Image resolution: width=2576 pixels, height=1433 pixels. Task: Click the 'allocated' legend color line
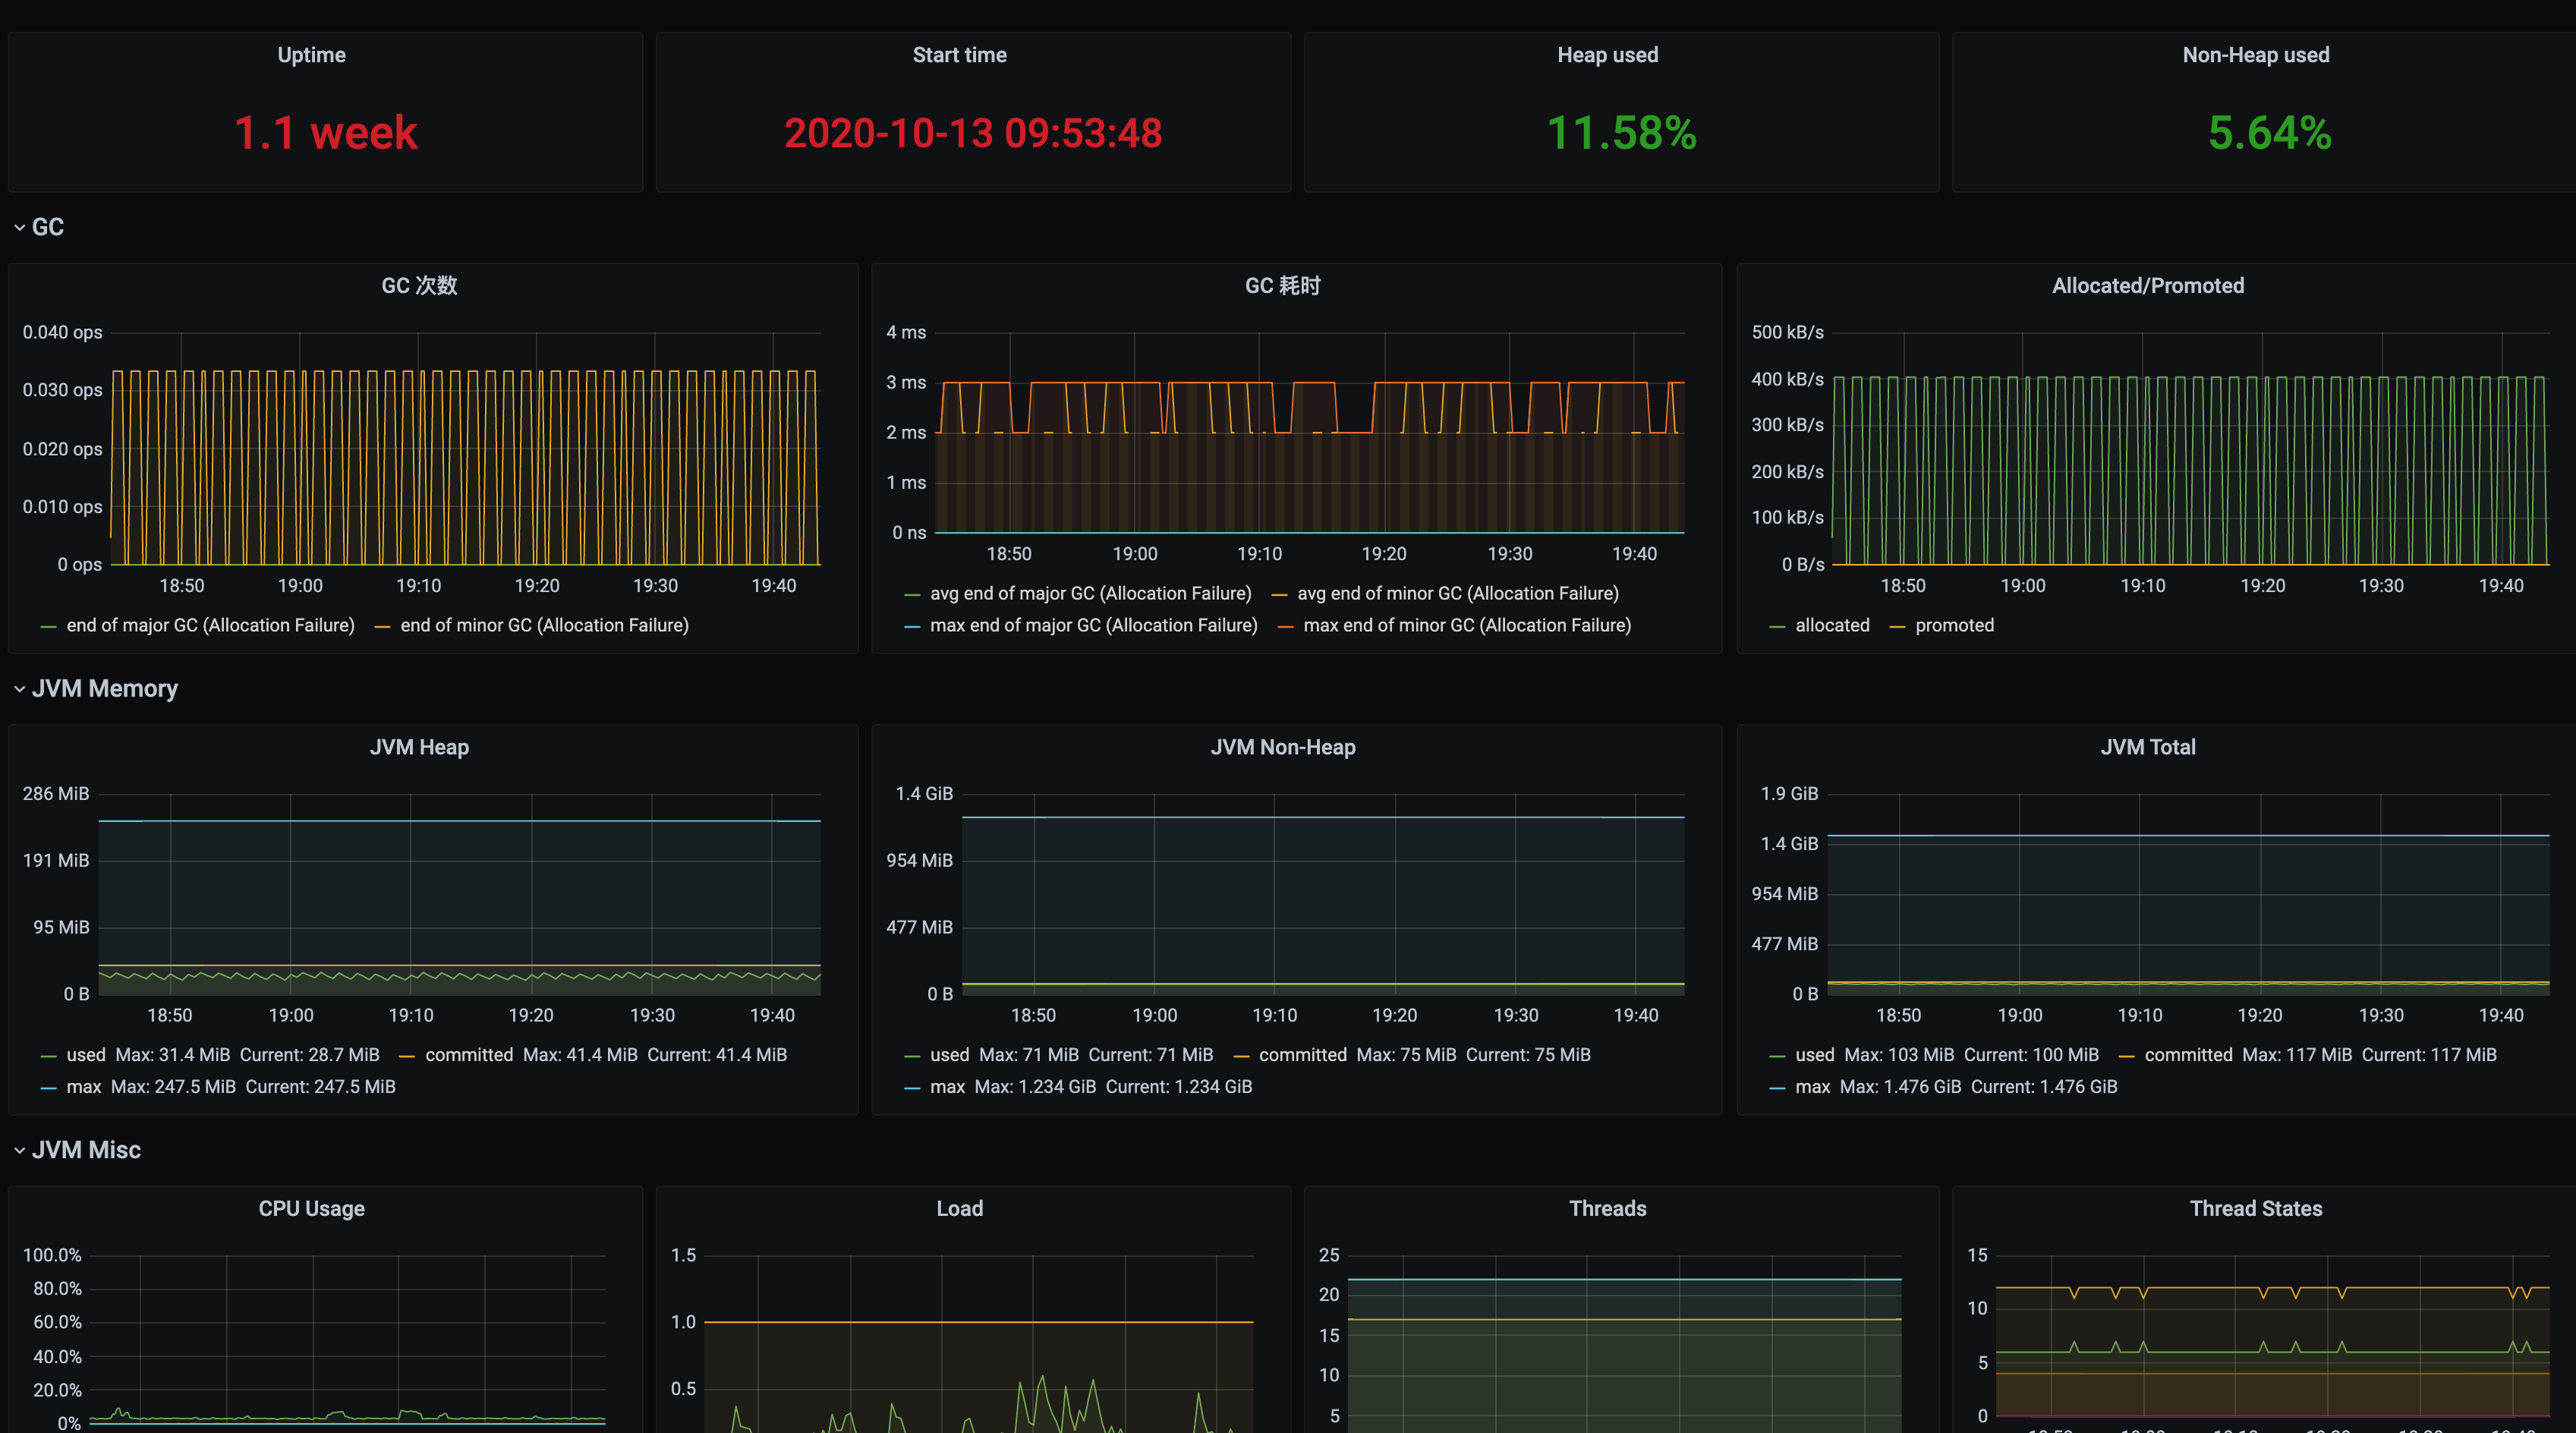tap(1777, 626)
